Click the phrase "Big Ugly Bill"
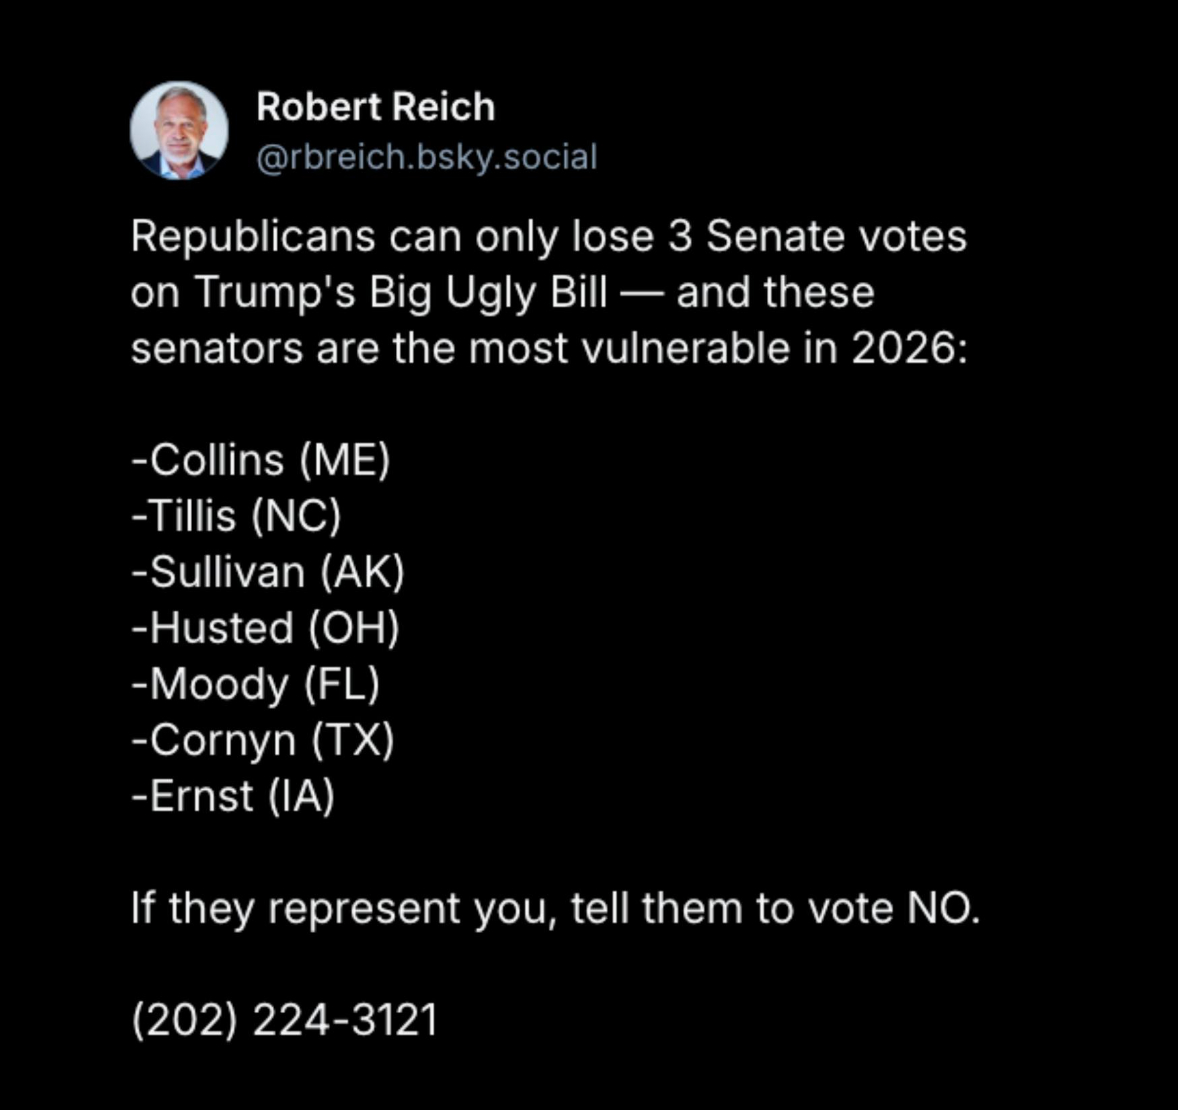Screen dimensions: 1178x1110 (488, 293)
